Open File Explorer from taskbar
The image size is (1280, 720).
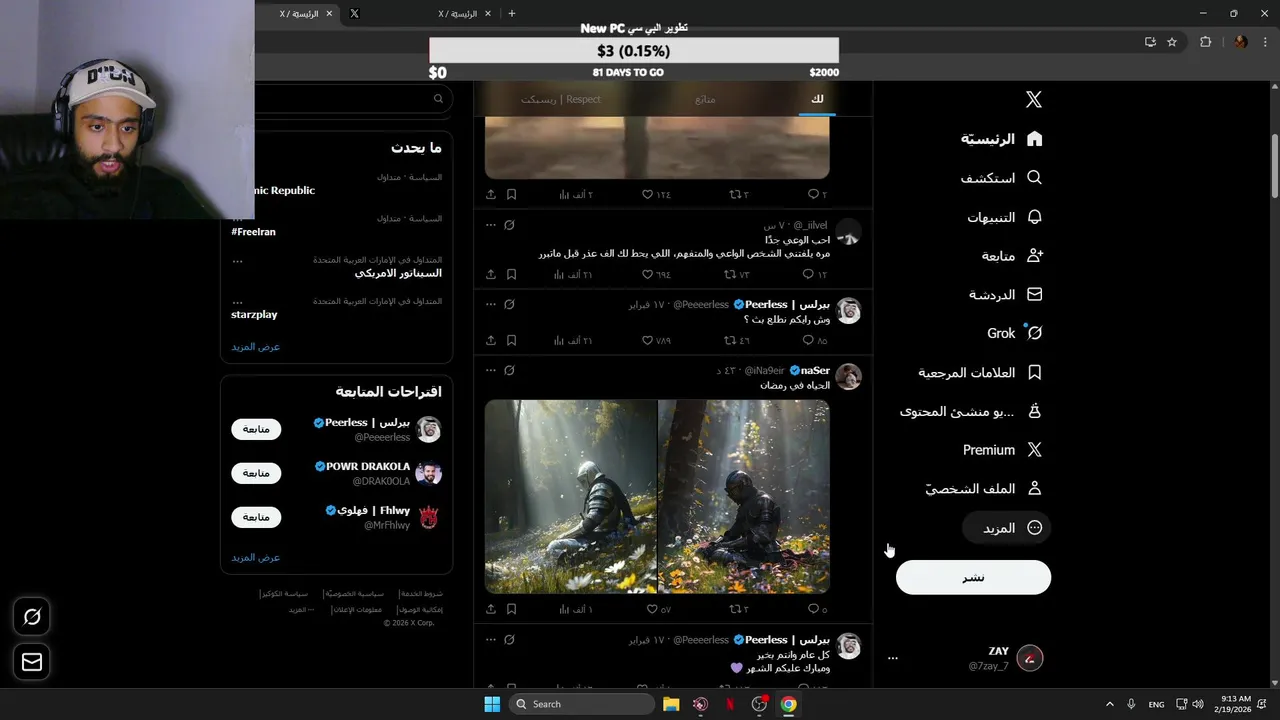671,704
